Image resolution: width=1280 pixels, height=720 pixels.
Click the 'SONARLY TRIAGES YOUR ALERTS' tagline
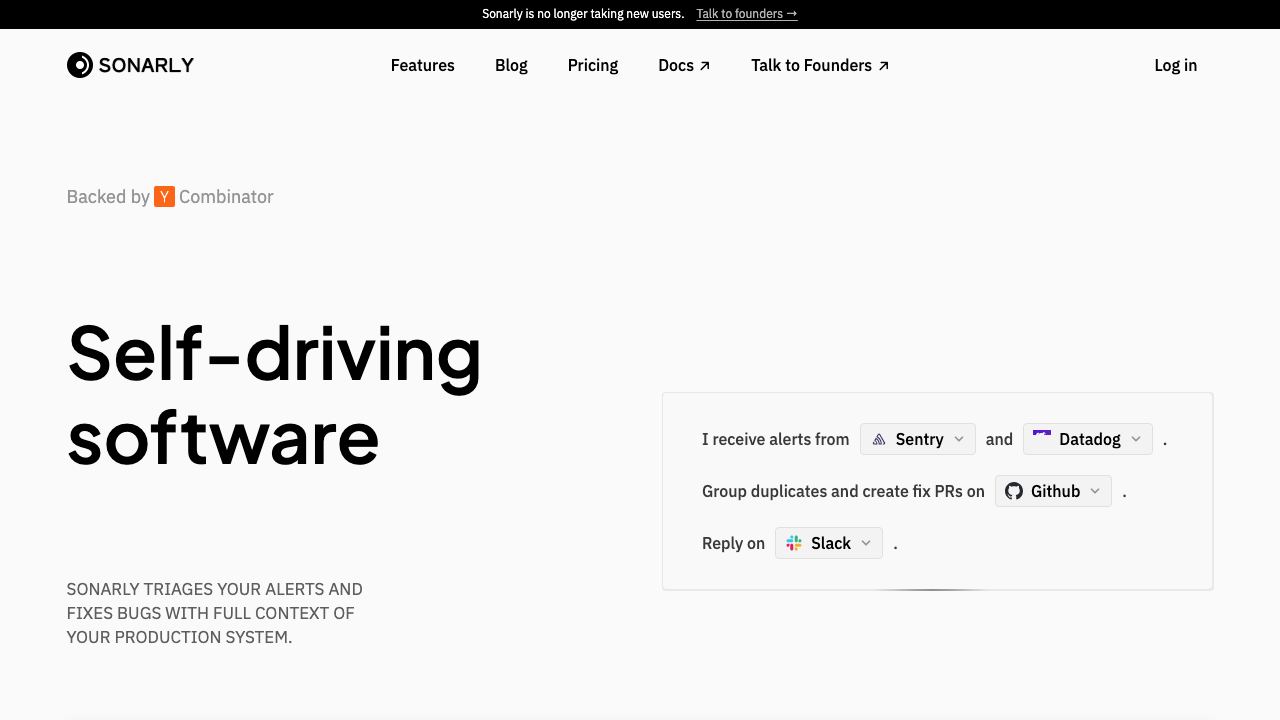coord(215,613)
